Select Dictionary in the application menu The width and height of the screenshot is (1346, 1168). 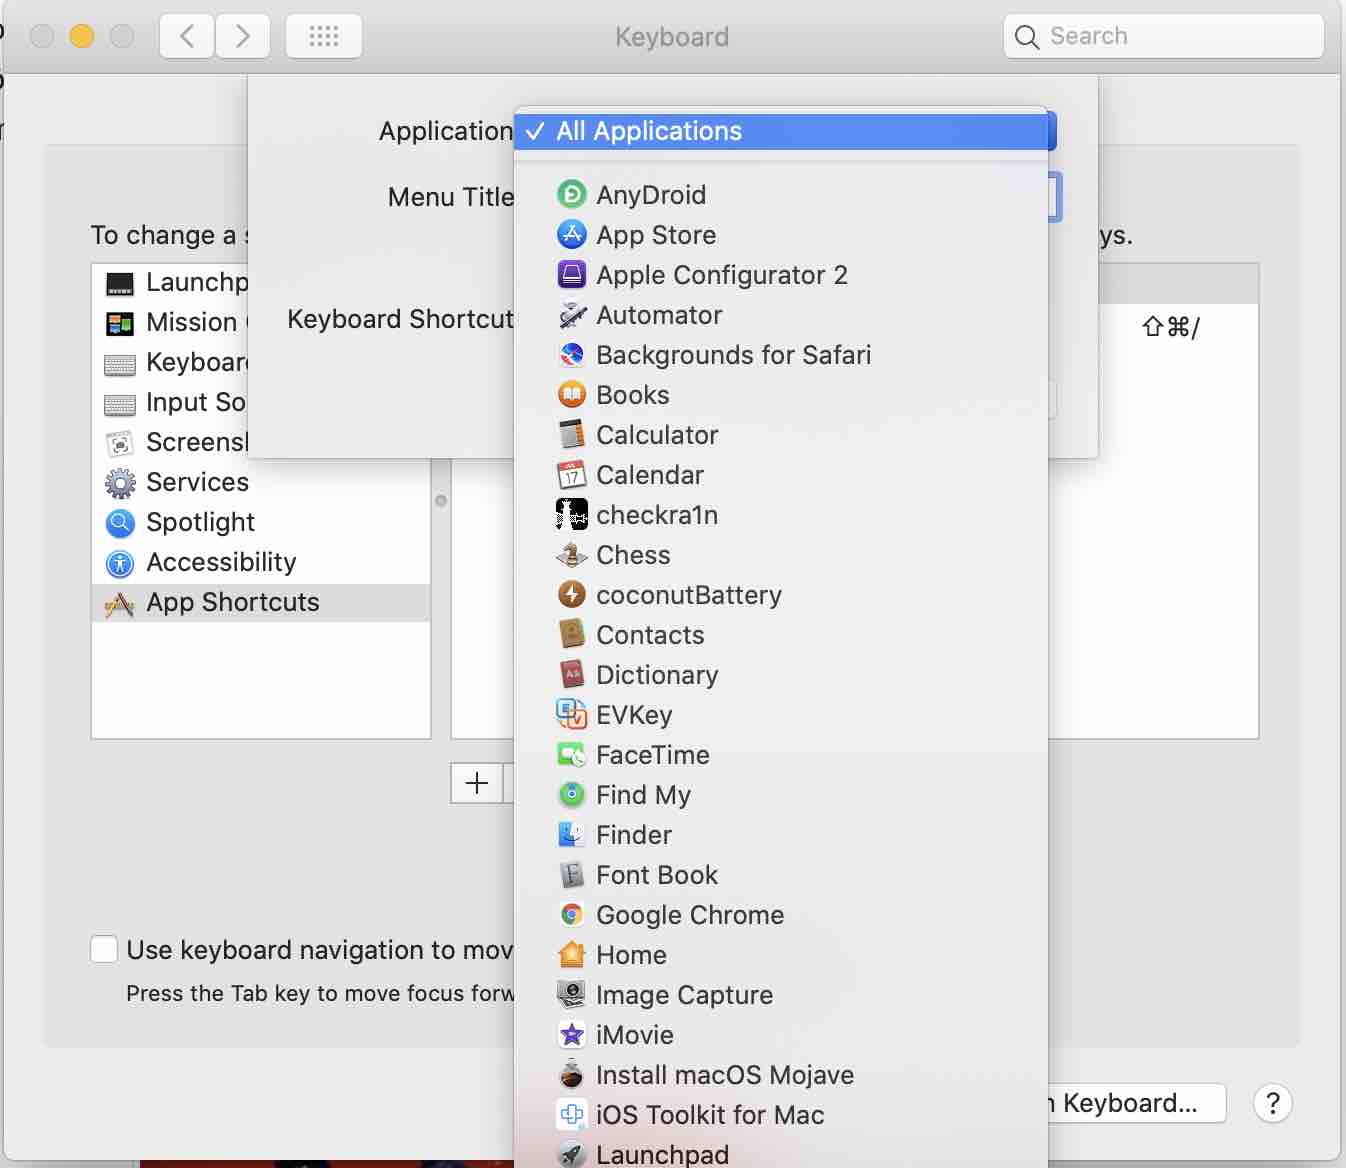pos(781,675)
